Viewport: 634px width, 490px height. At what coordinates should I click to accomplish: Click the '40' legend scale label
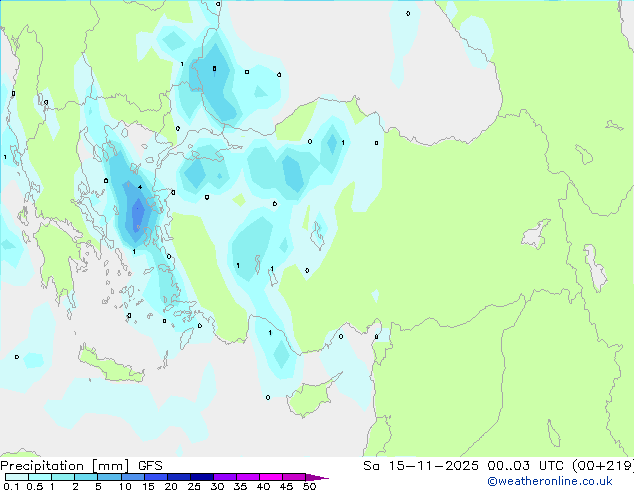point(263,486)
